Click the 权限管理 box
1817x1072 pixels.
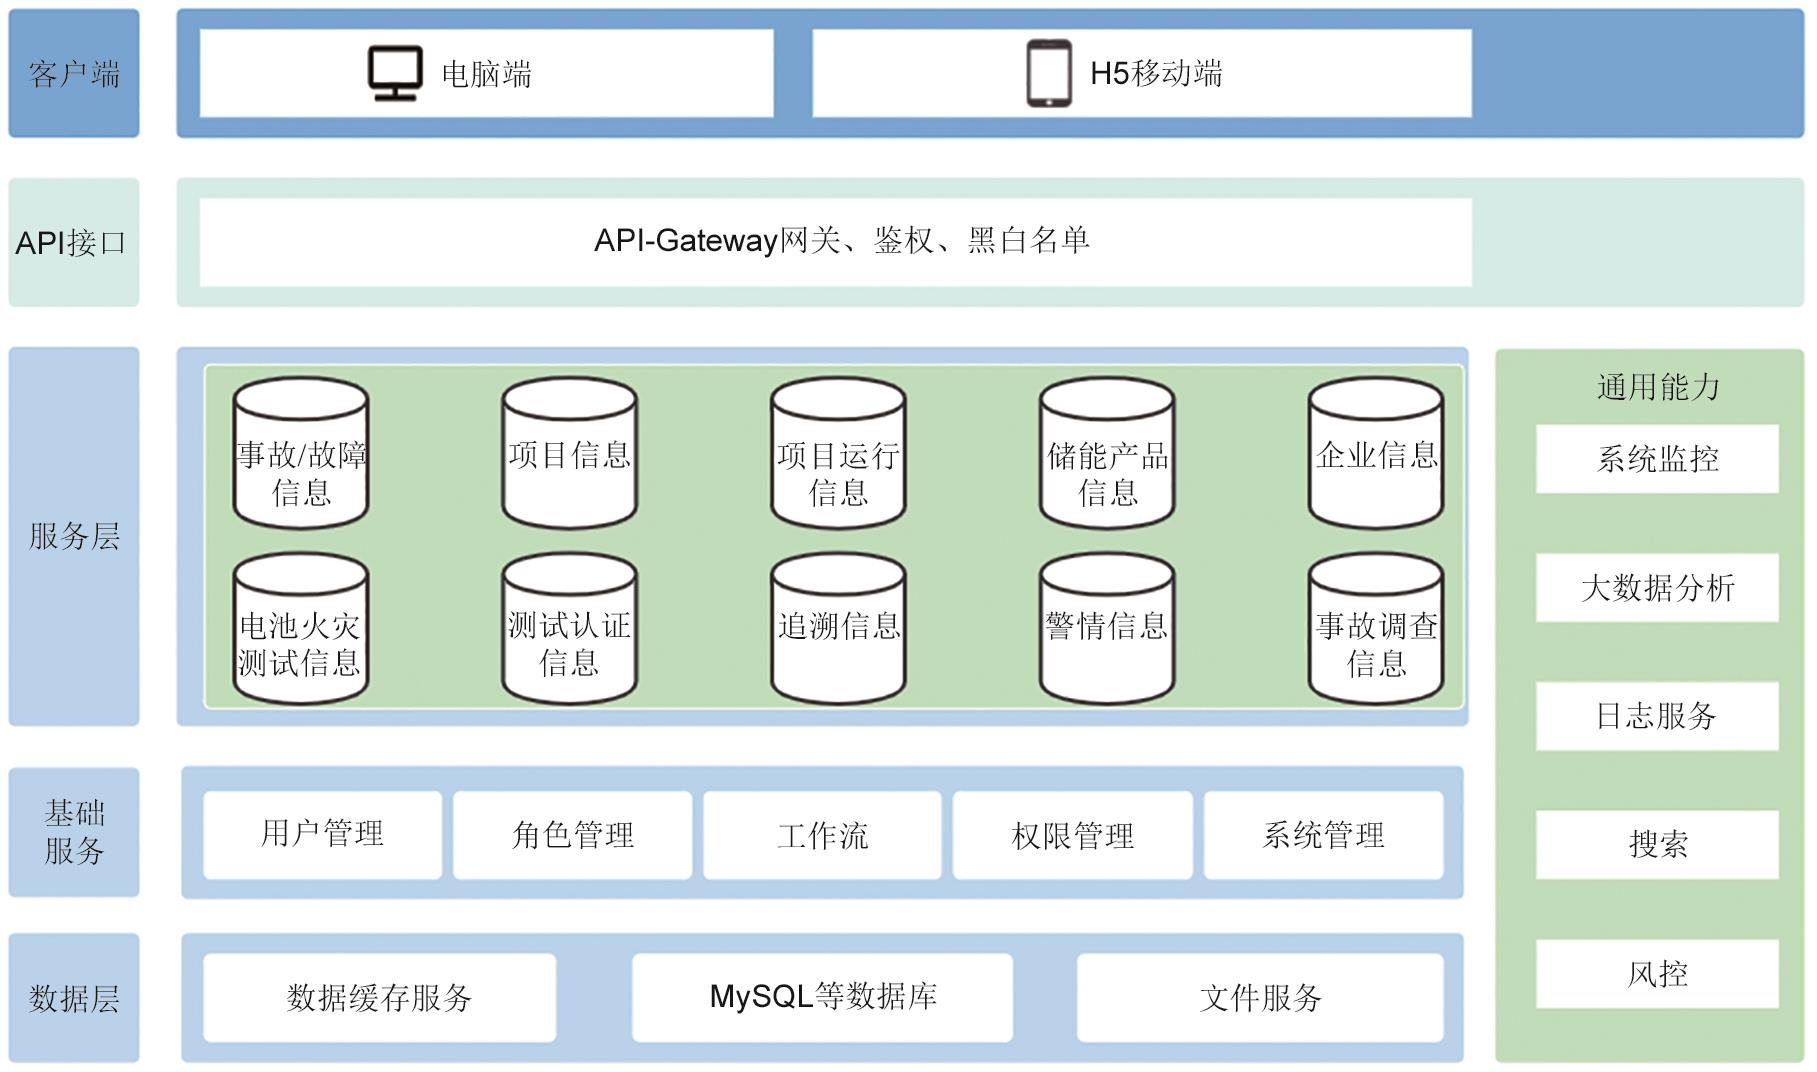pyautogui.click(x=1072, y=835)
